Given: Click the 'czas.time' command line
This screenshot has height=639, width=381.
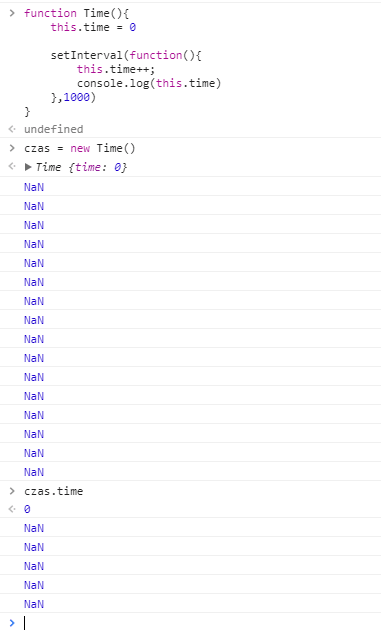Looking at the screenshot, I should [x=53, y=491].
